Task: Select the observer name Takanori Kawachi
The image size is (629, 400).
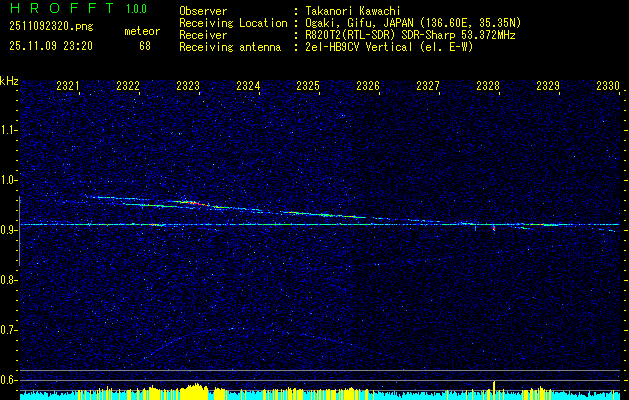Action: click(353, 11)
